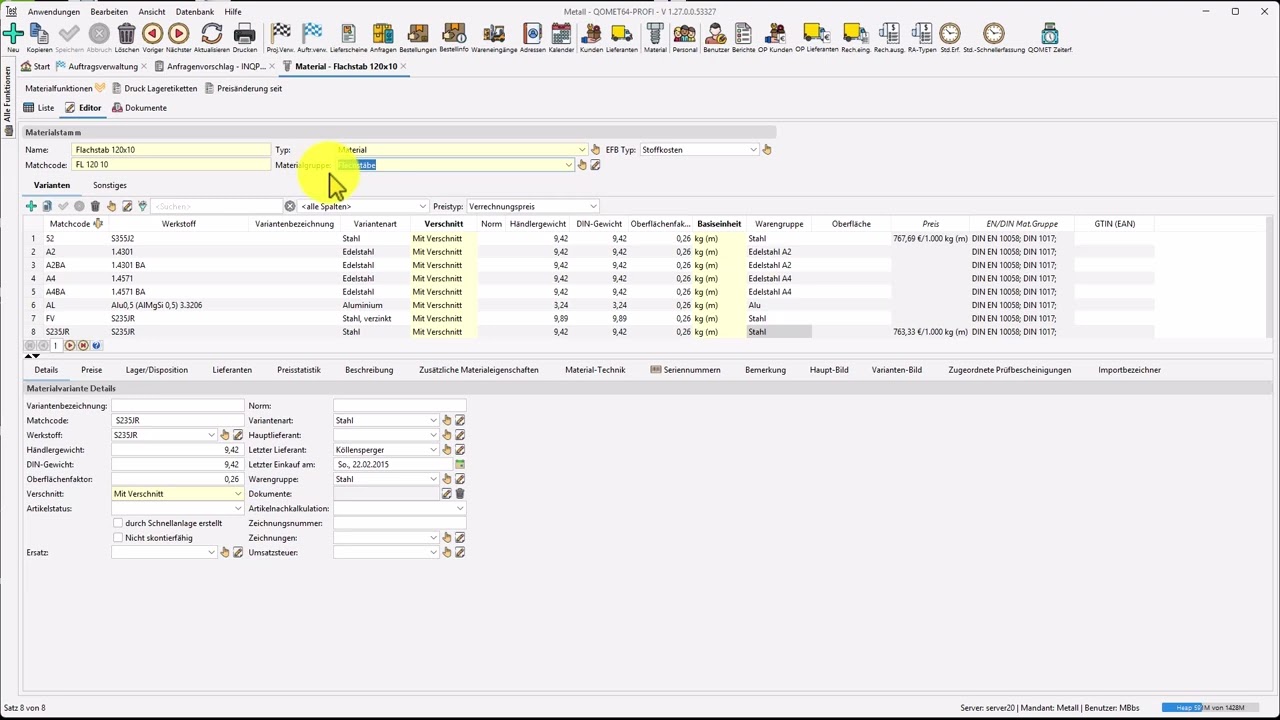Open Personal toolbar icon

click(685, 34)
